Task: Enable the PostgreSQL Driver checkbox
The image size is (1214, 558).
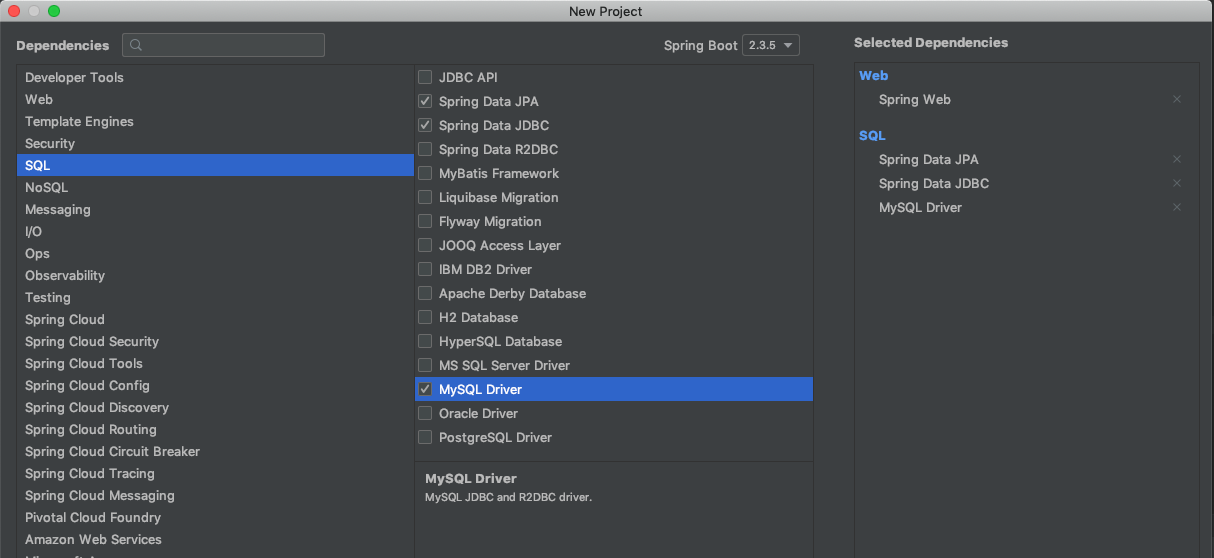Action: tap(426, 437)
